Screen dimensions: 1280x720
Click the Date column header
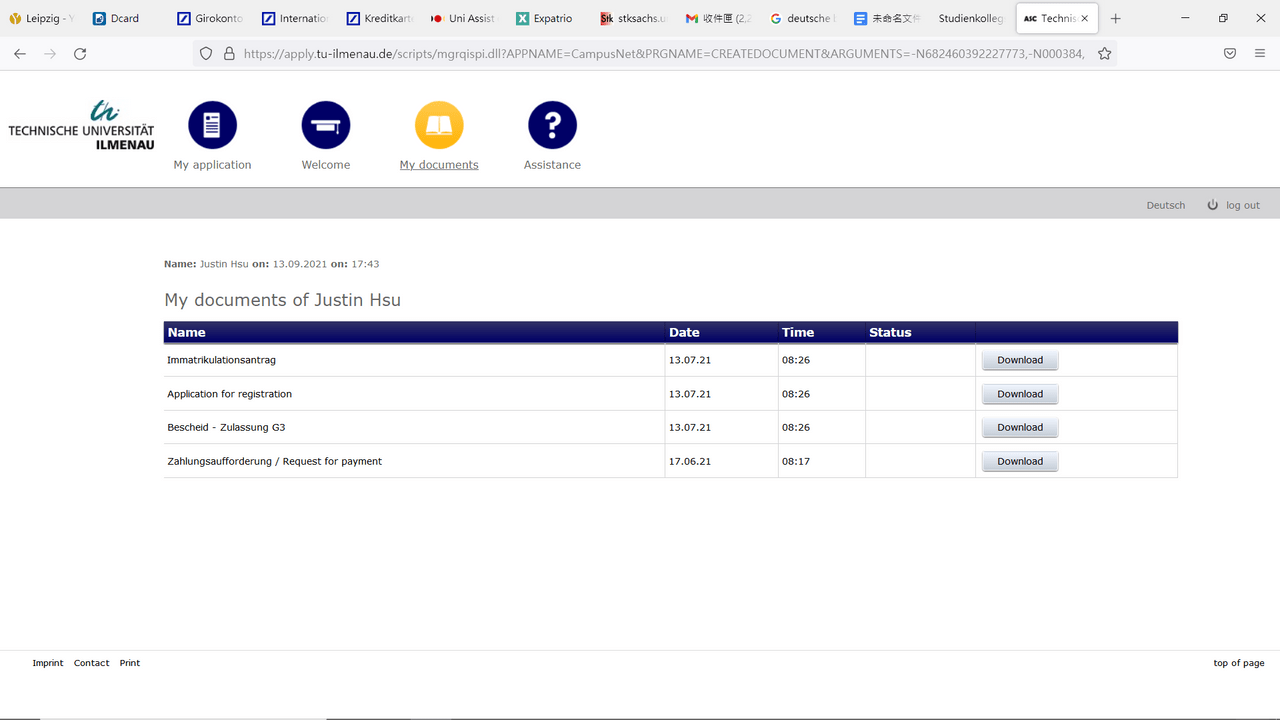722,332
